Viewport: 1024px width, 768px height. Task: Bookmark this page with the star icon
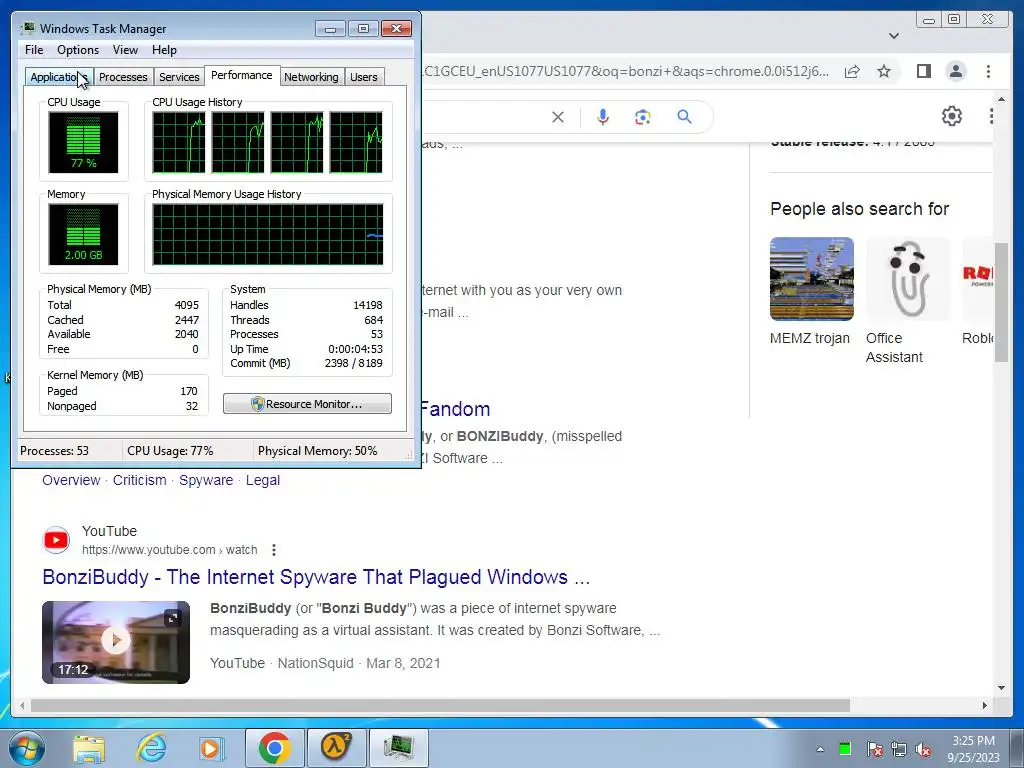click(x=884, y=71)
